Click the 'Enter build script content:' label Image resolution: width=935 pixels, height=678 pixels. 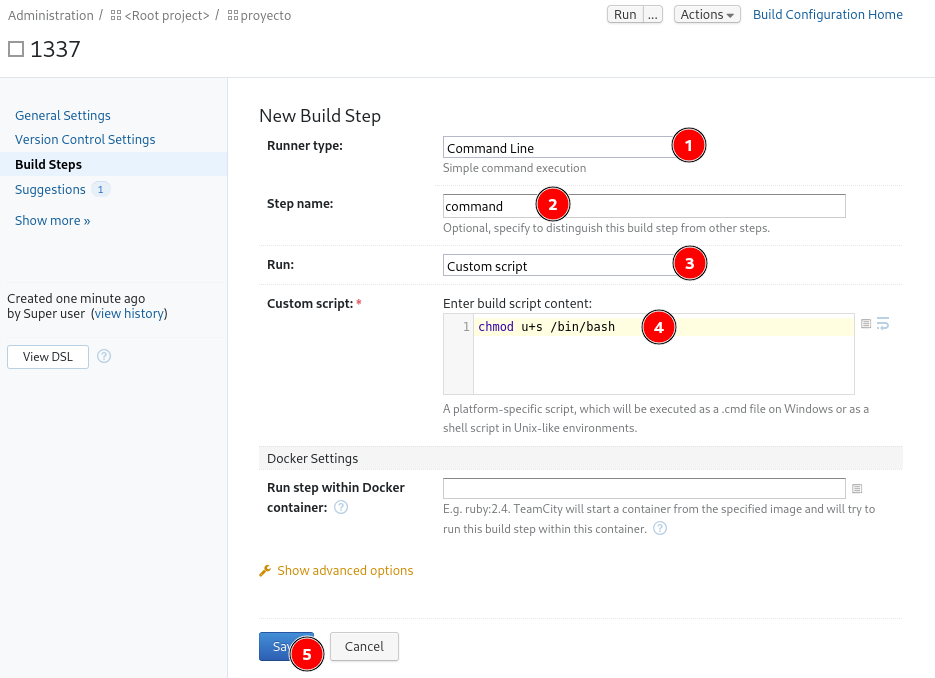pyautogui.click(x=518, y=304)
